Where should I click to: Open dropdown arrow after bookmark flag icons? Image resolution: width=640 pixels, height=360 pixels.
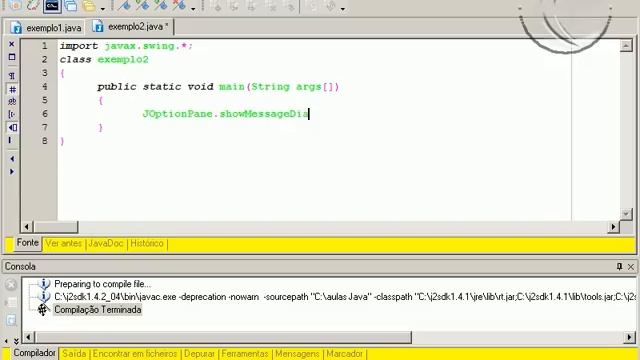tap(193, 8)
